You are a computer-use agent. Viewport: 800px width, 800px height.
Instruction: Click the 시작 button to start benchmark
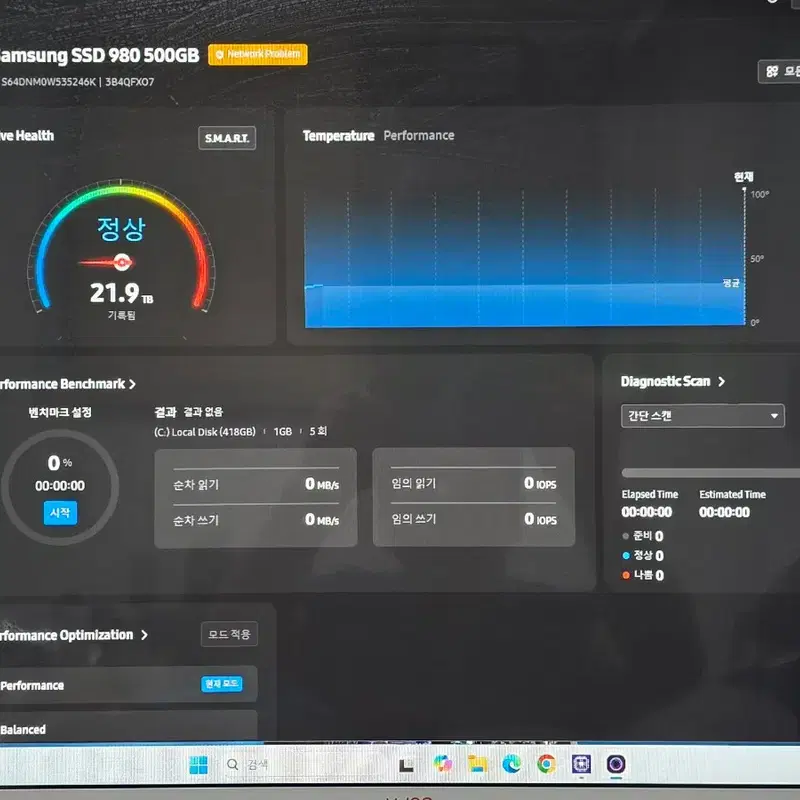(60, 513)
